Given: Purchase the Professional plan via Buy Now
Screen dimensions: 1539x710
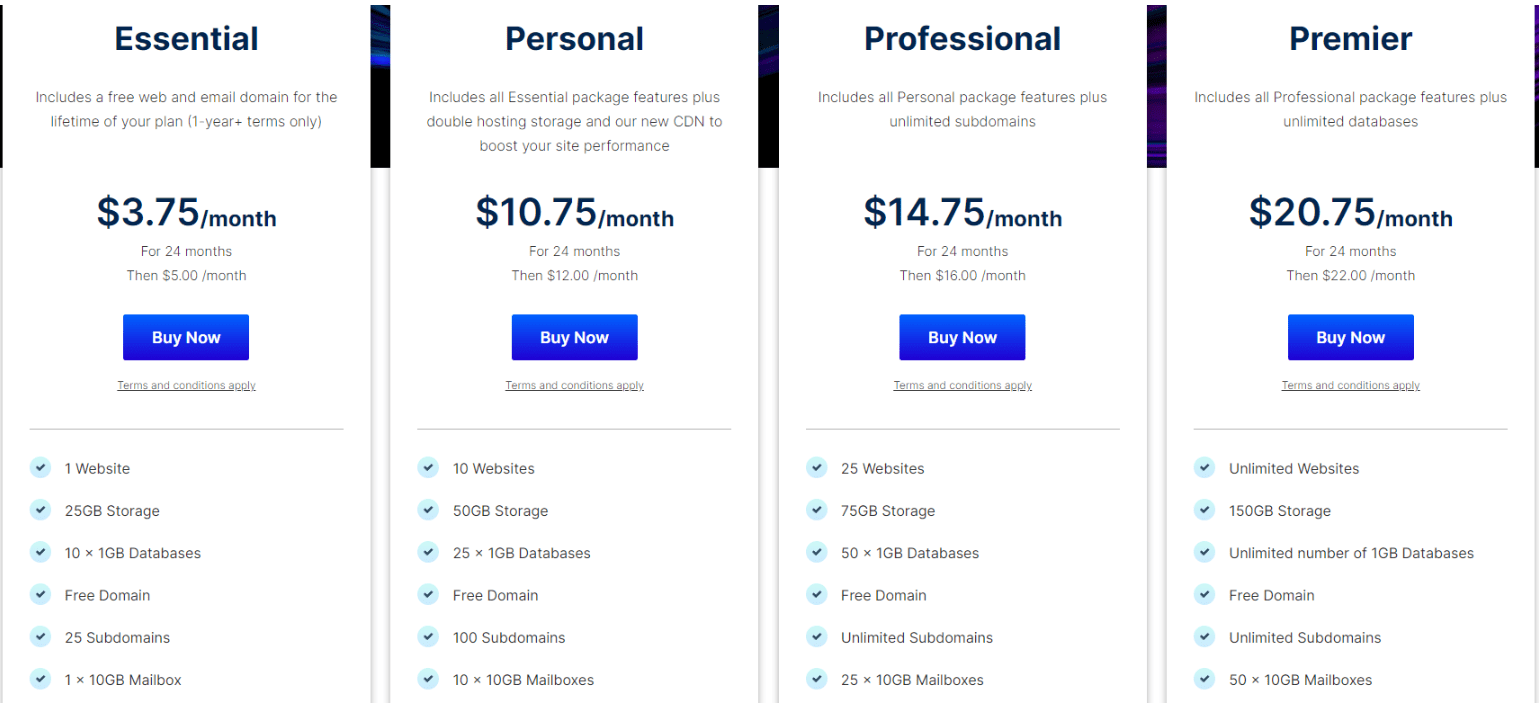Looking at the screenshot, I should (x=962, y=338).
